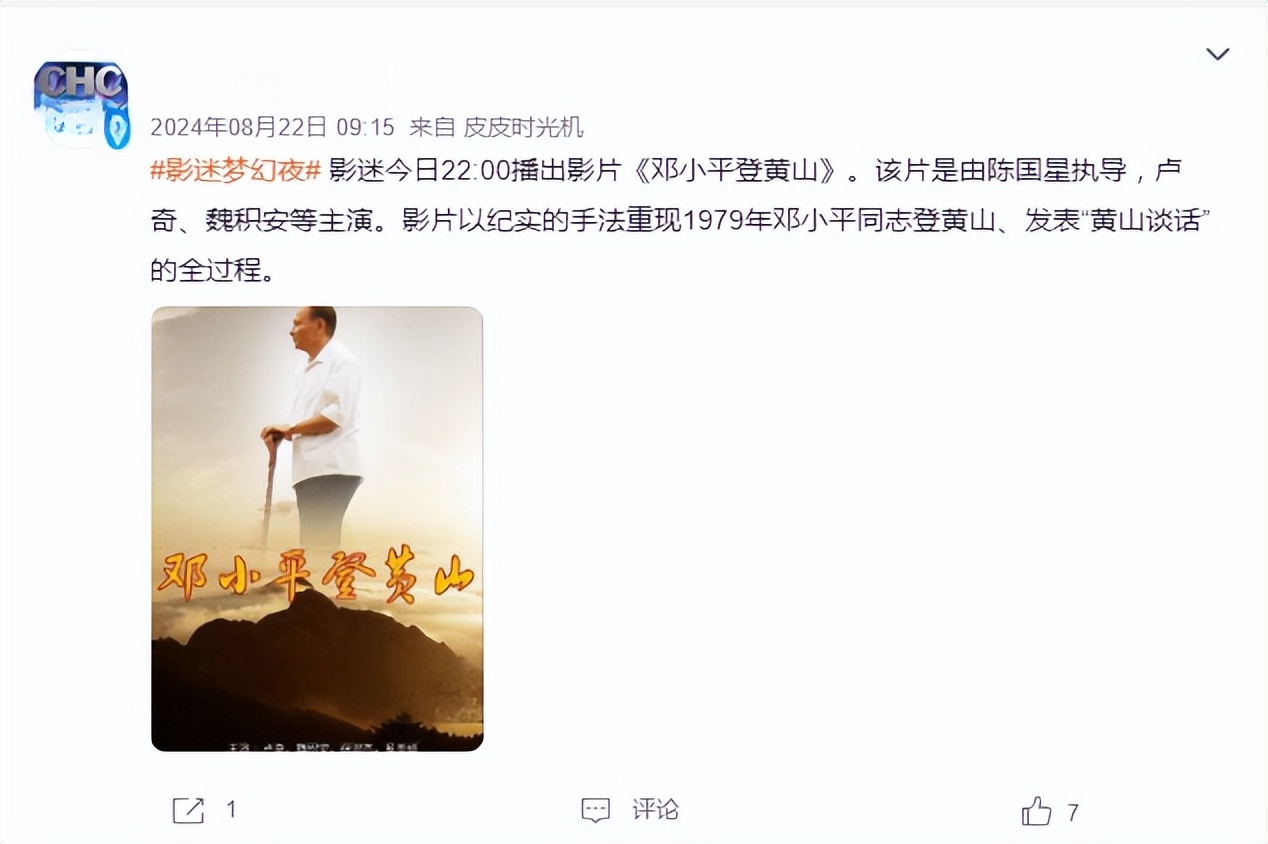This screenshot has width=1268, height=844.
Task: Click the like count number 7
Action: pyautogui.click(x=1073, y=812)
